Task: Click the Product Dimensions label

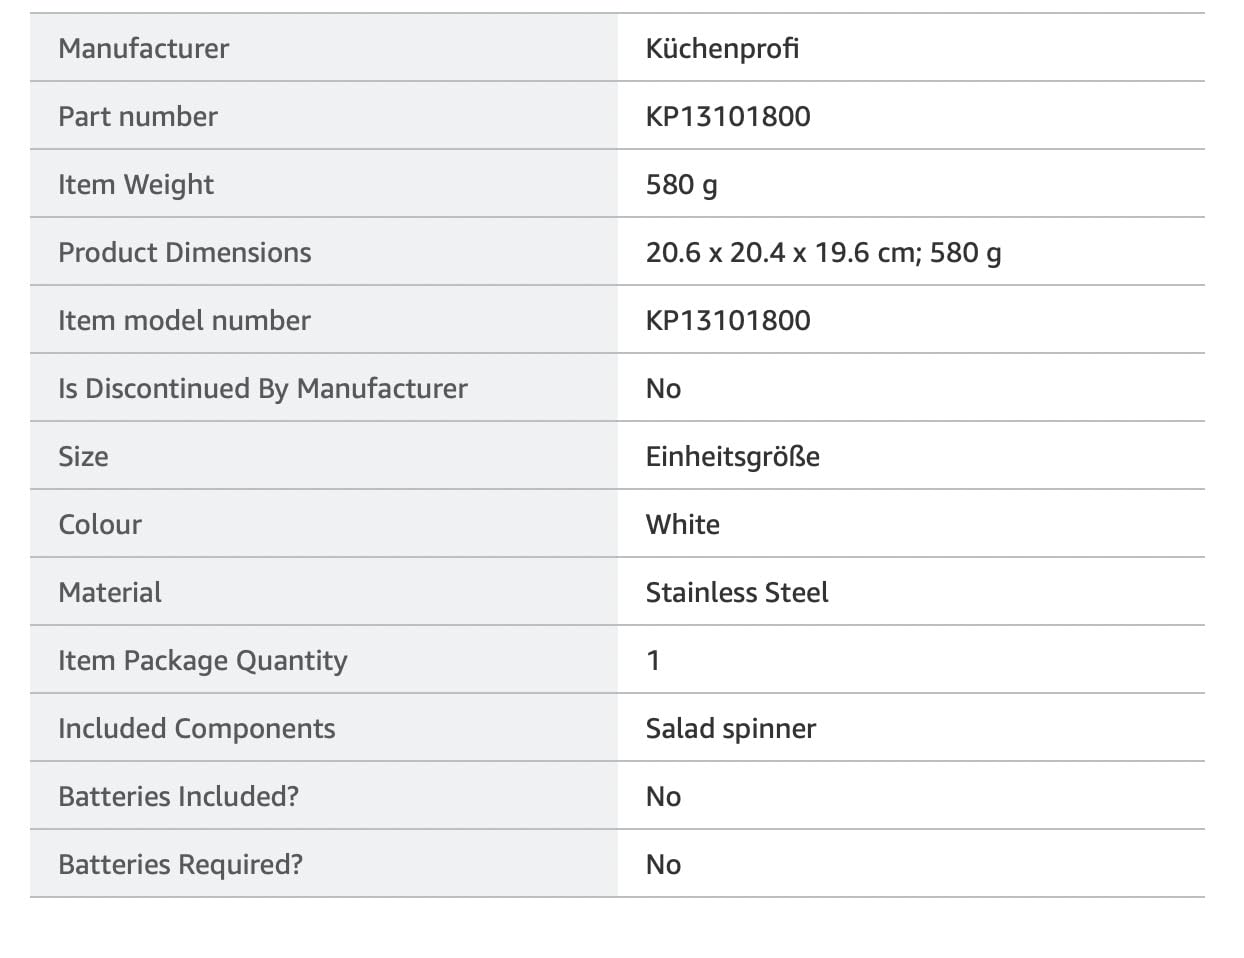Action: pos(185,252)
